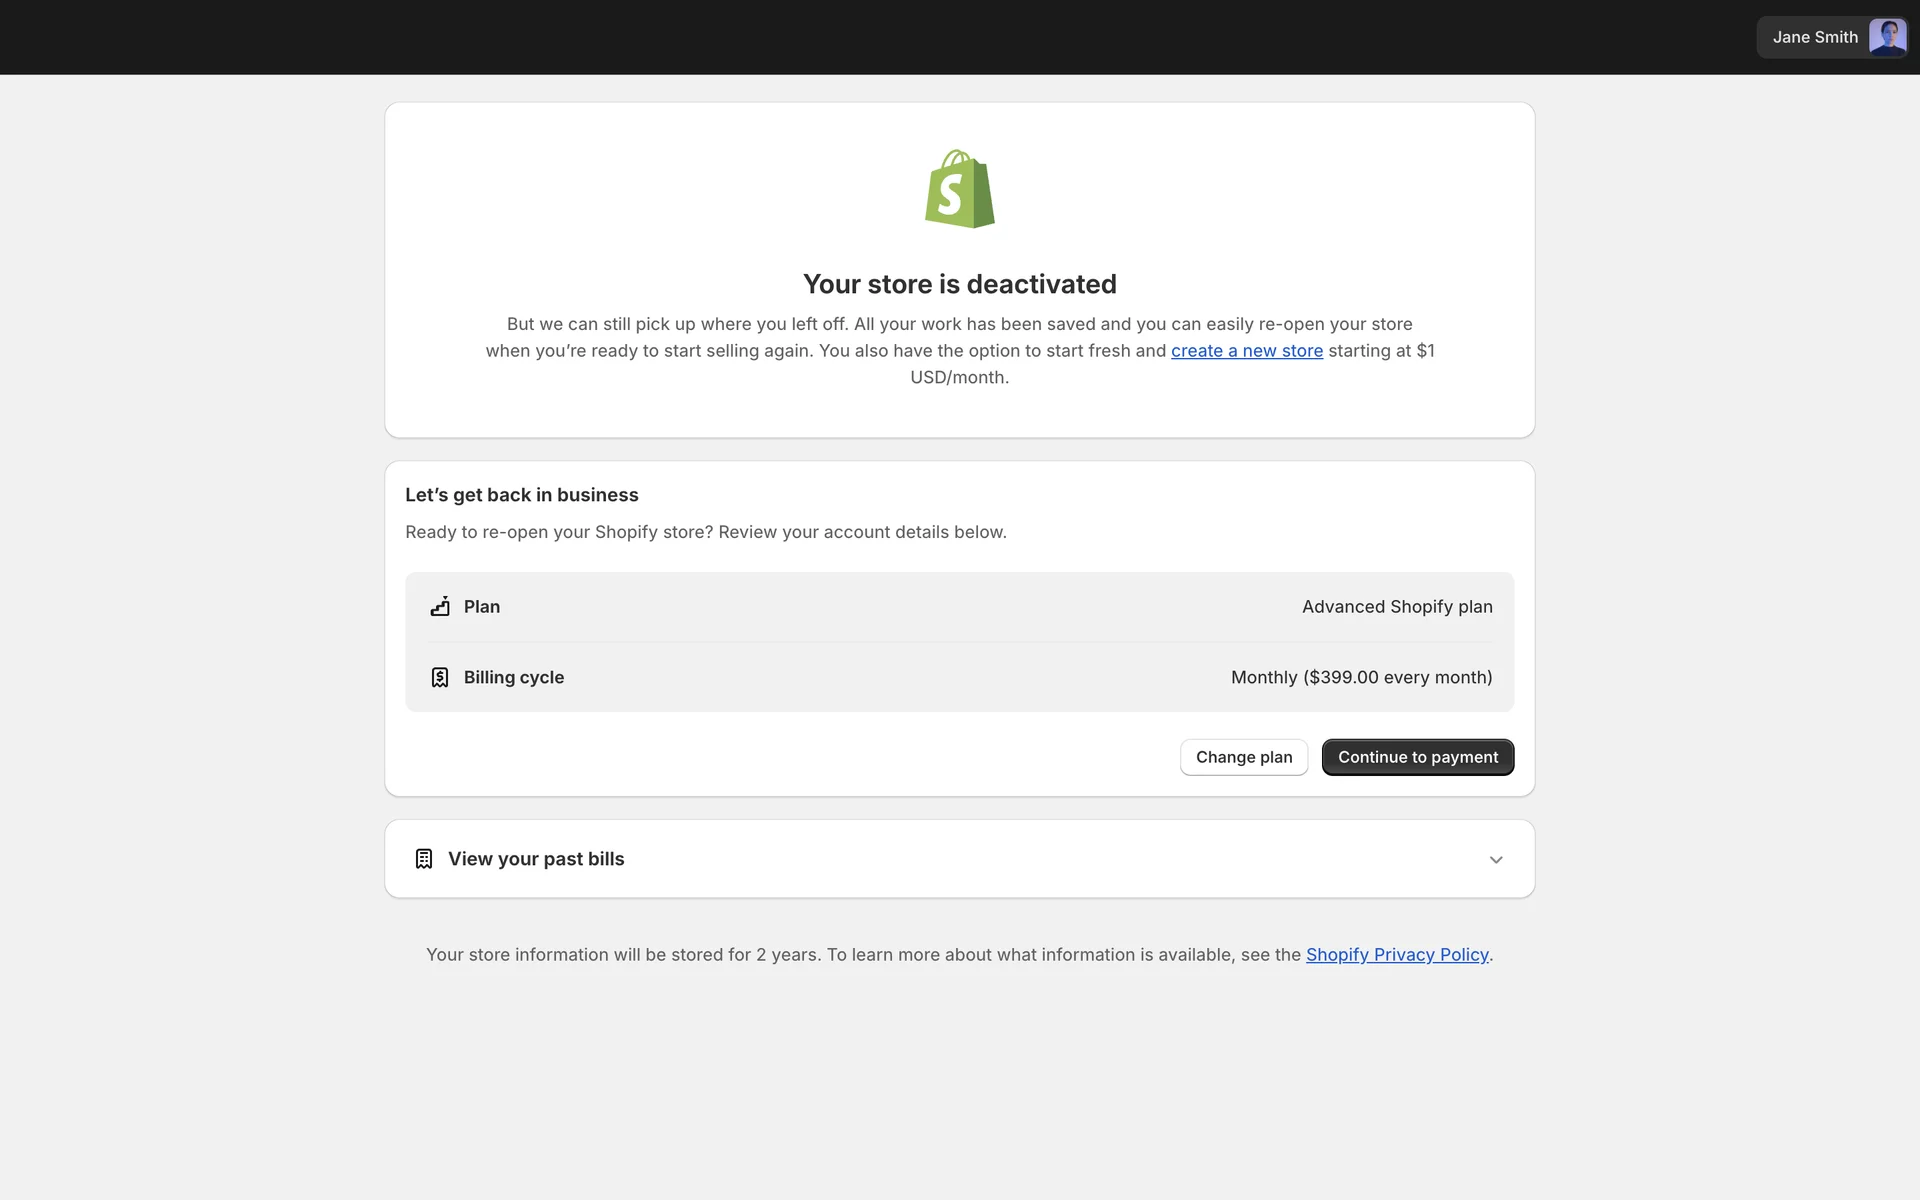1920x1200 pixels.
Task: Click the Billing cycle receipt icon
Action: pyautogui.click(x=440, y=678)
